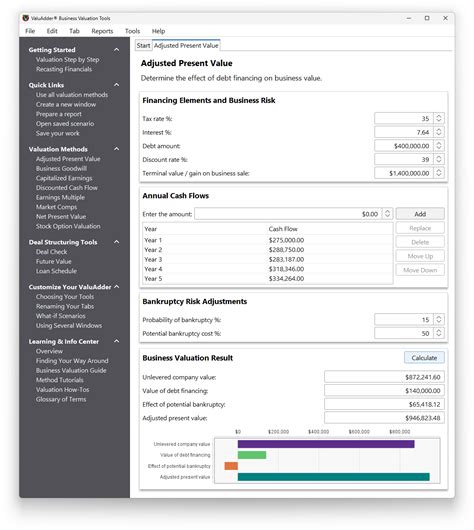Click Create a new window
This screenshot has width=474, height=530.
tap(66, 104)
